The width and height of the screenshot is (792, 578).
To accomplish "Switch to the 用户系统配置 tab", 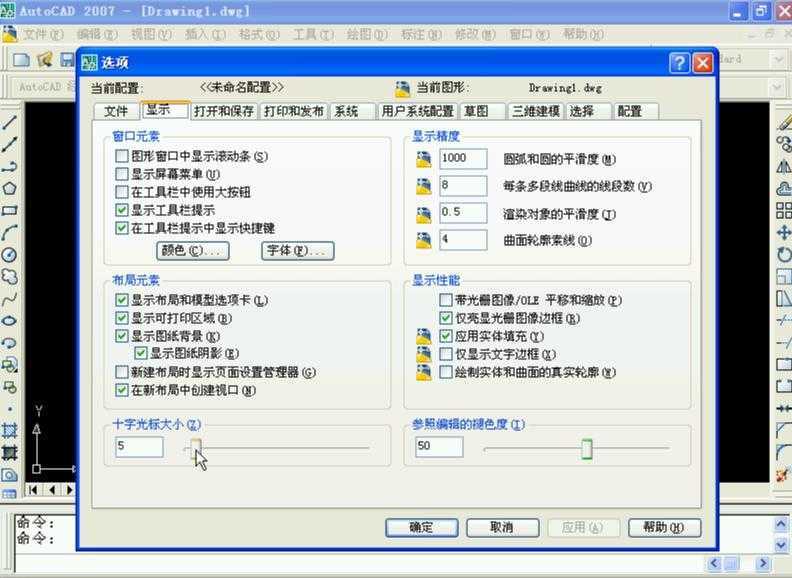I will pos(417,111).
